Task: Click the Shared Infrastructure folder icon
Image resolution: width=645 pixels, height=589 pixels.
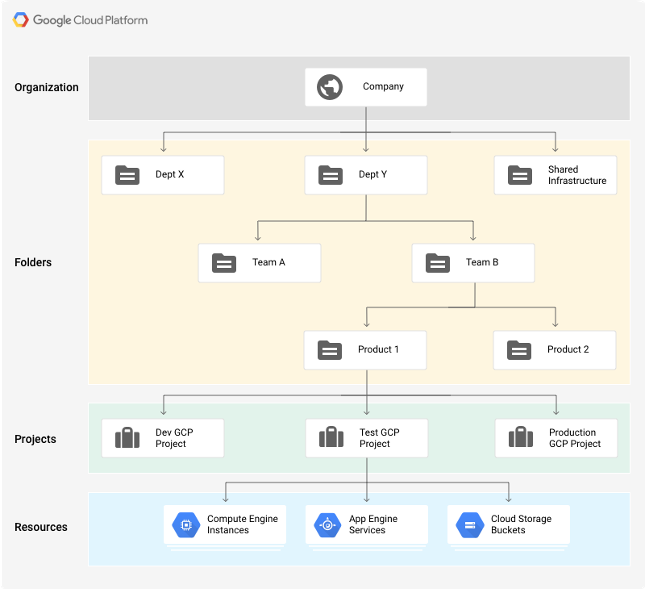Action: click(x=520, y=175)
